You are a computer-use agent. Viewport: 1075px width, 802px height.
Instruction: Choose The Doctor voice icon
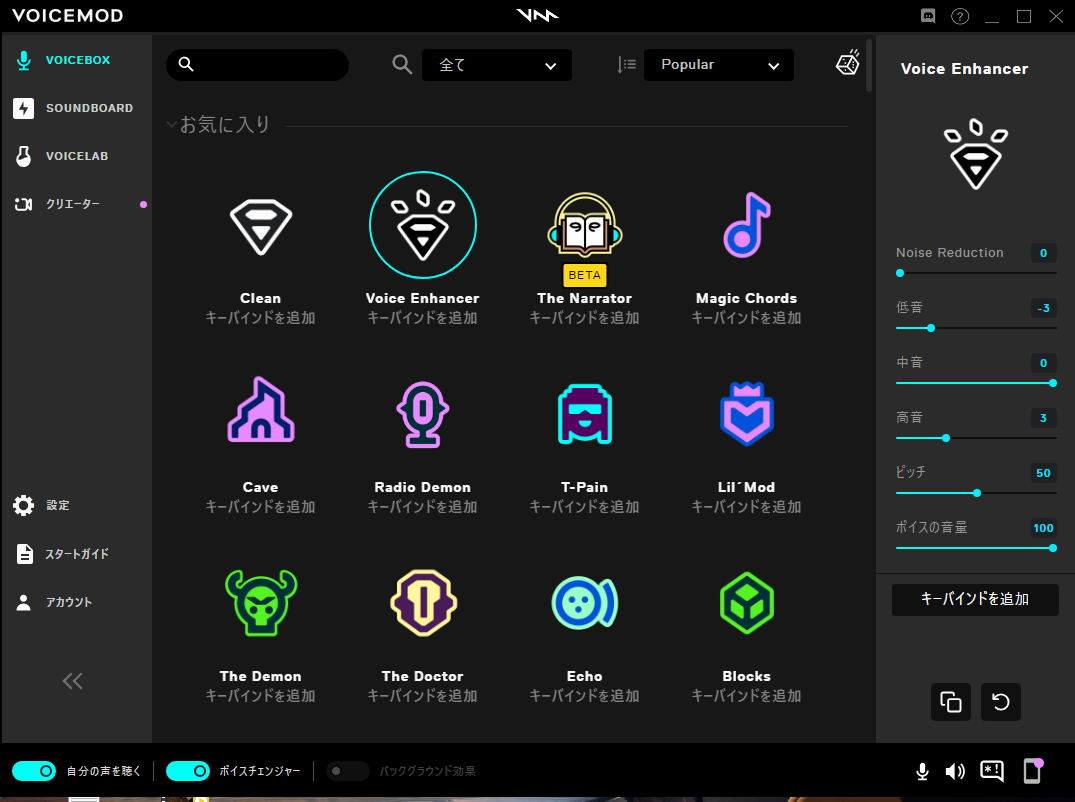point(422,603)
